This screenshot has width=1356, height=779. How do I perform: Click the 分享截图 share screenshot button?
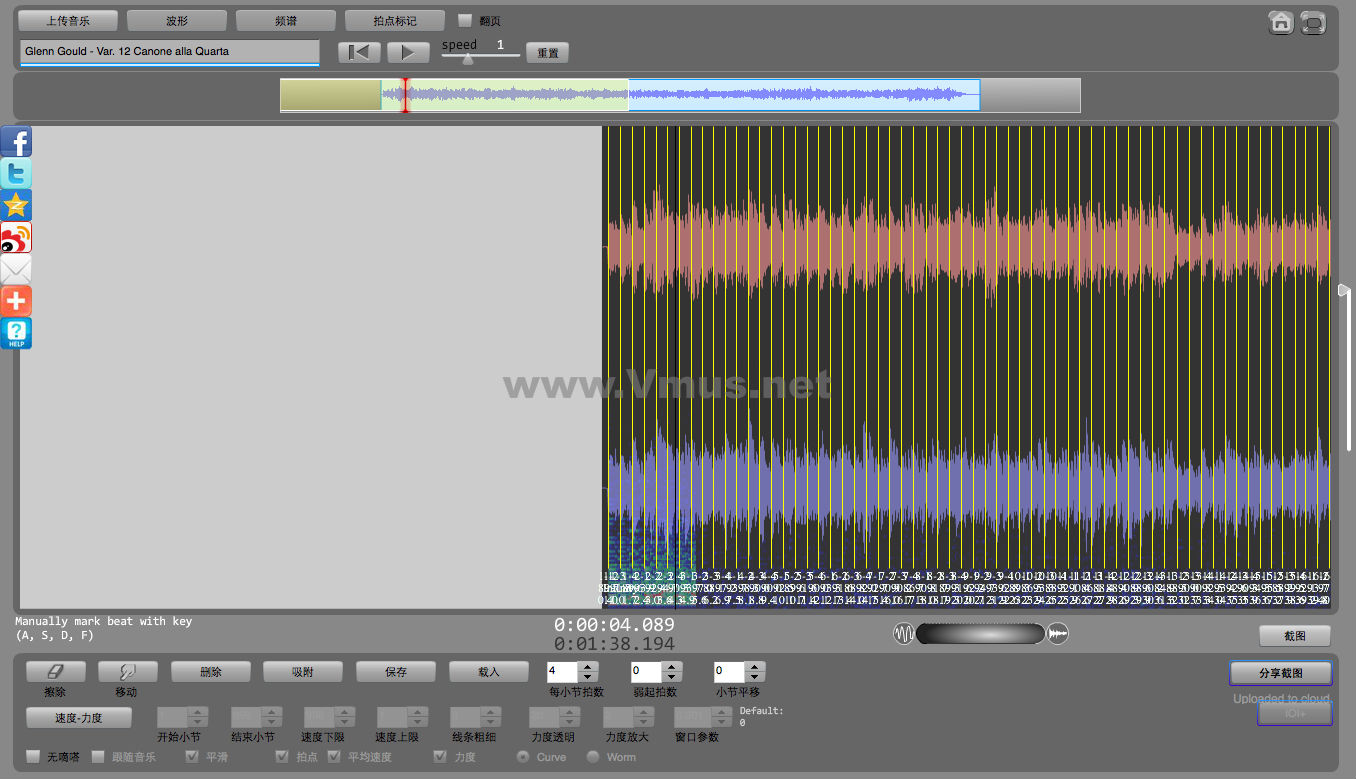(1281, 673)
